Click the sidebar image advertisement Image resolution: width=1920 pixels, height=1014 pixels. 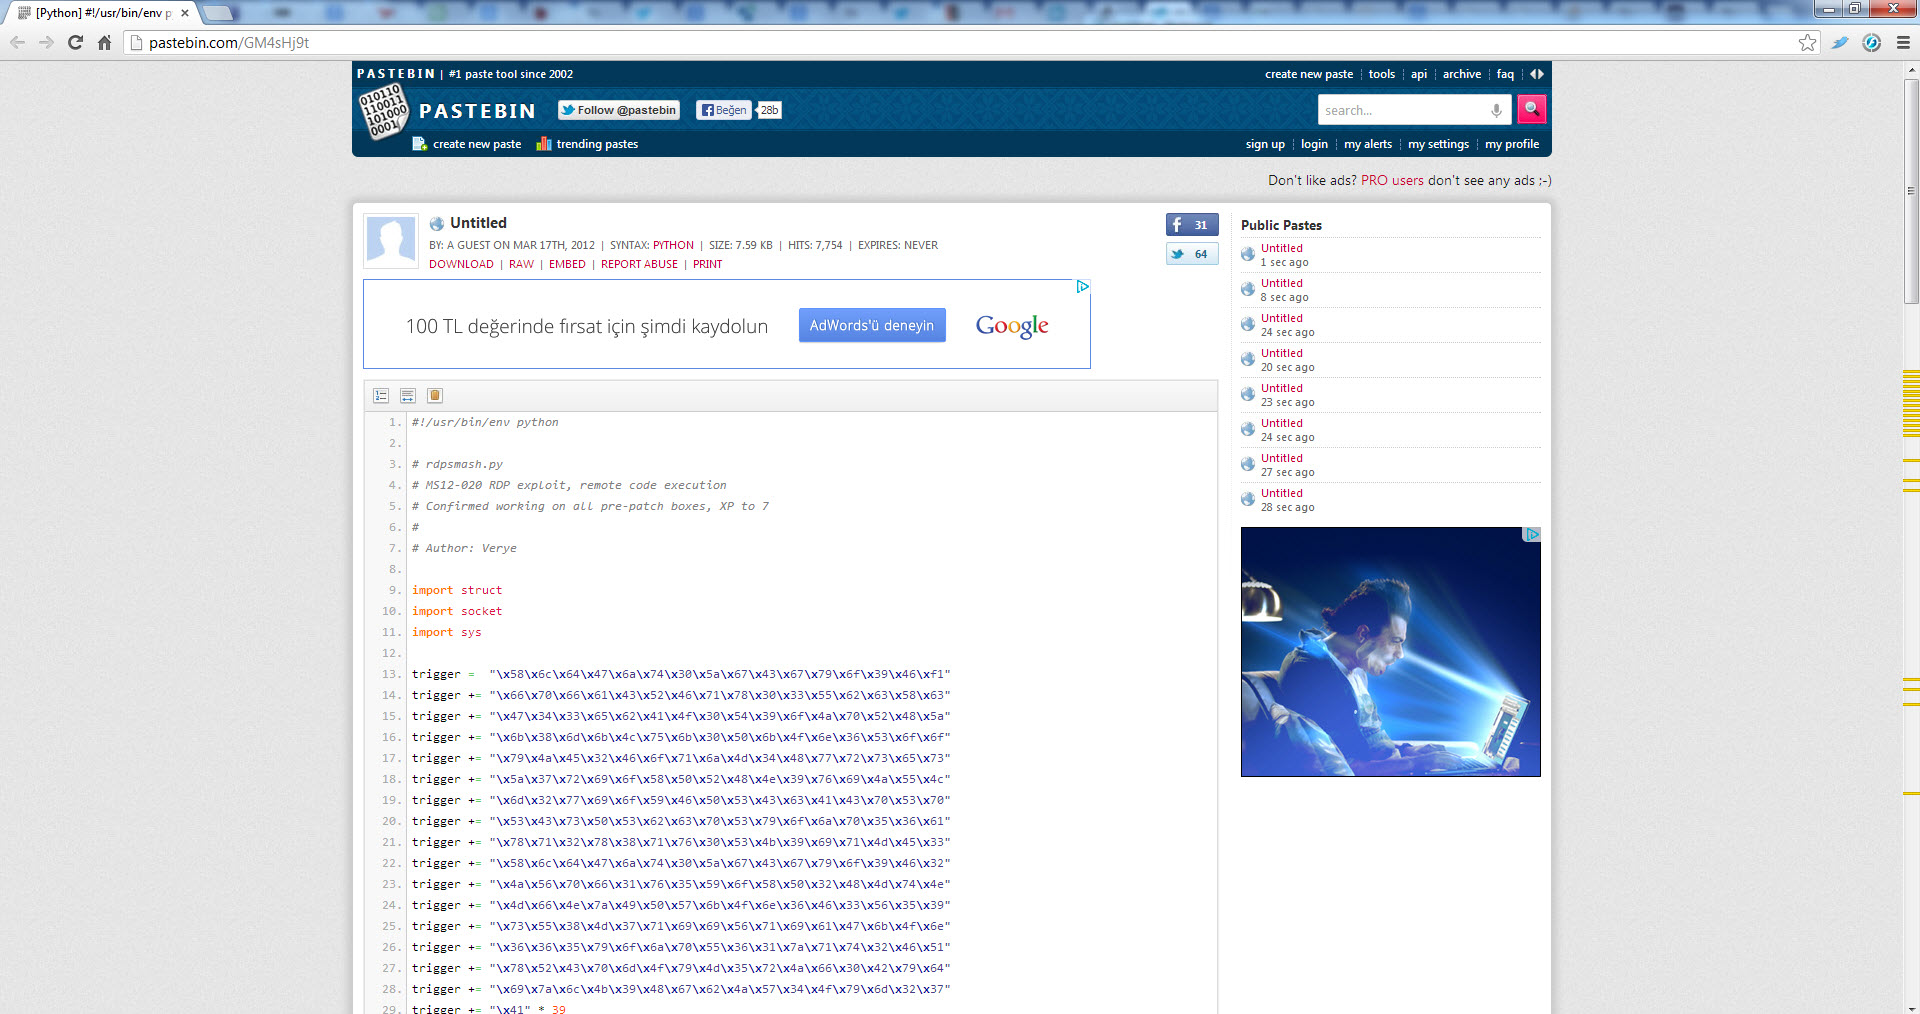[1390, 652]
